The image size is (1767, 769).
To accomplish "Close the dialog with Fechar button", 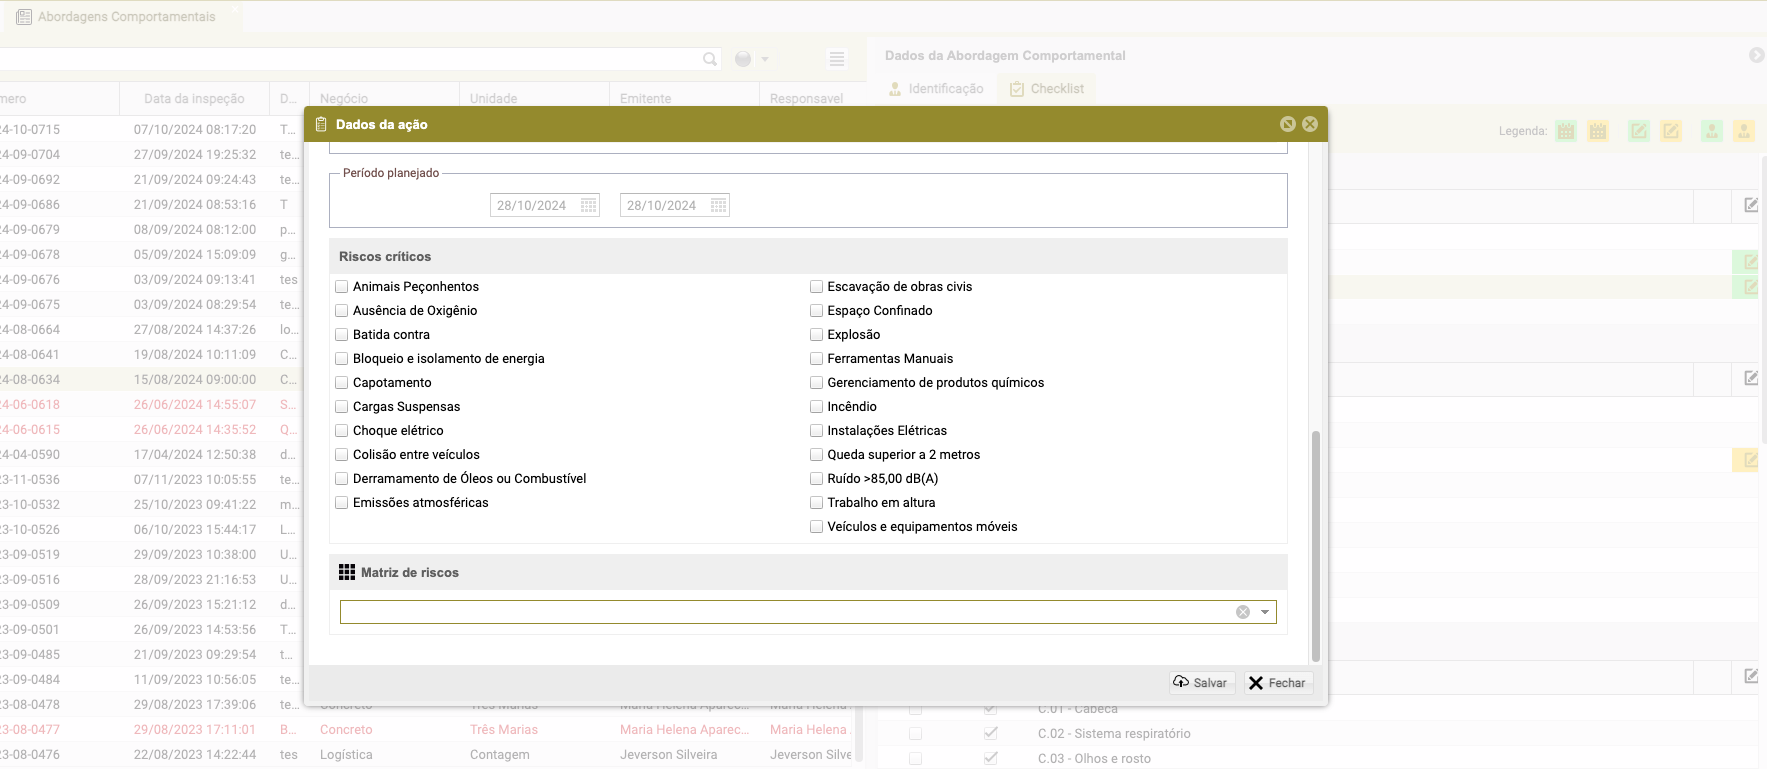I will pos(1278,683).
